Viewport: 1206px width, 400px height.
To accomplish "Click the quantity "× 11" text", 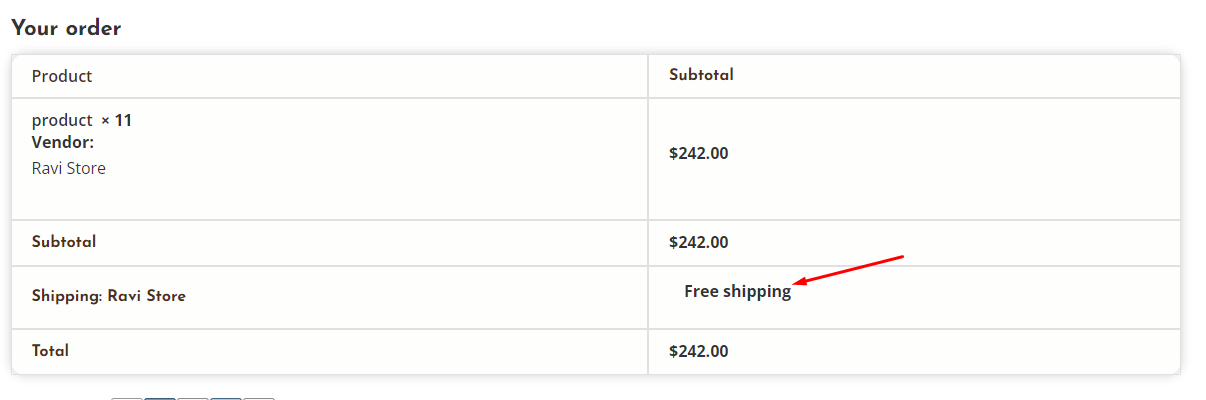I will [117, 120].
